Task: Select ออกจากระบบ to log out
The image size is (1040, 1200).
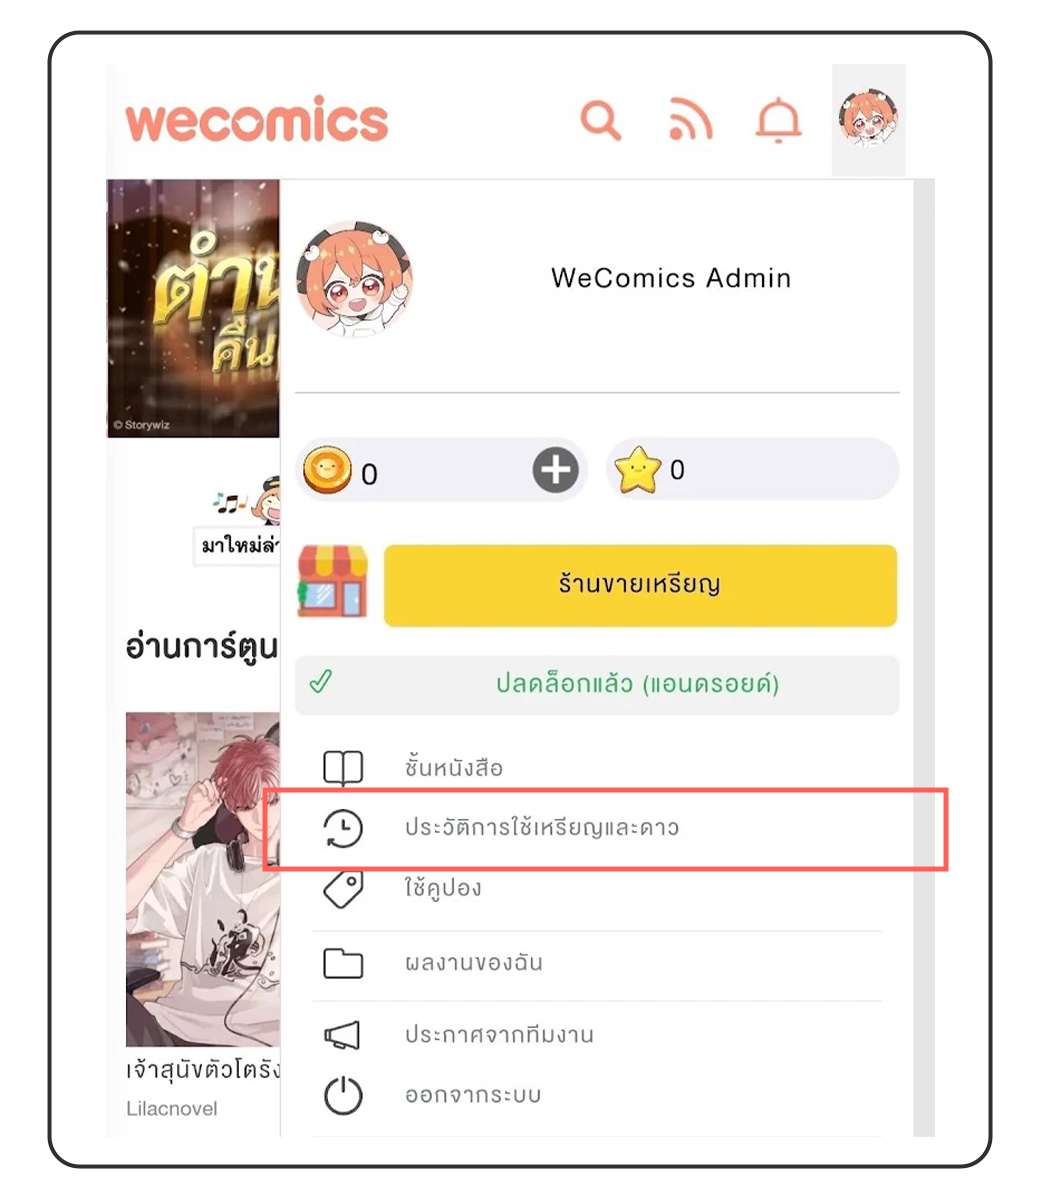Action: pyautogui.click(x=597, y=1095)
